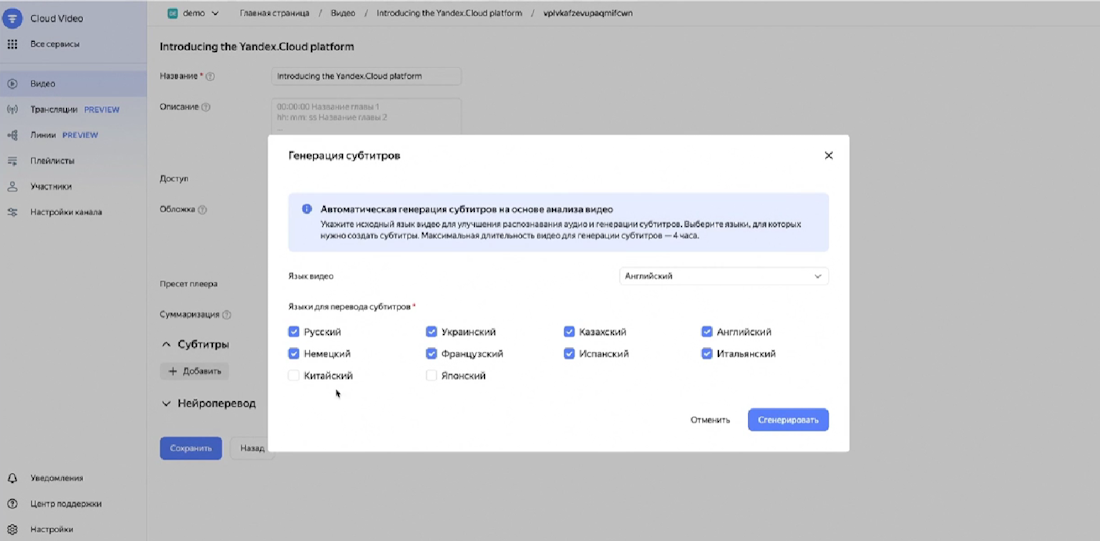Uncheck the Русский subtitle language
Viewport: 1100px width, 541px height.
294,332
